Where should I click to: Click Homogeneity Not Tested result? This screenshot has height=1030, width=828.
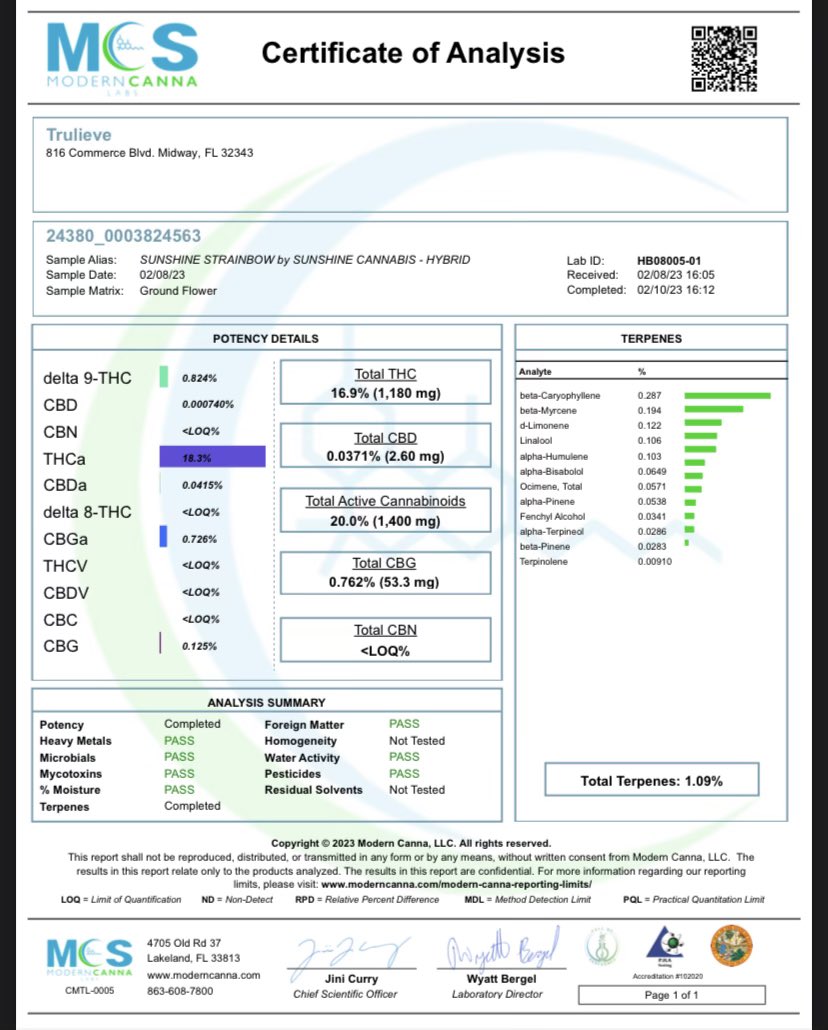[417, 740]
